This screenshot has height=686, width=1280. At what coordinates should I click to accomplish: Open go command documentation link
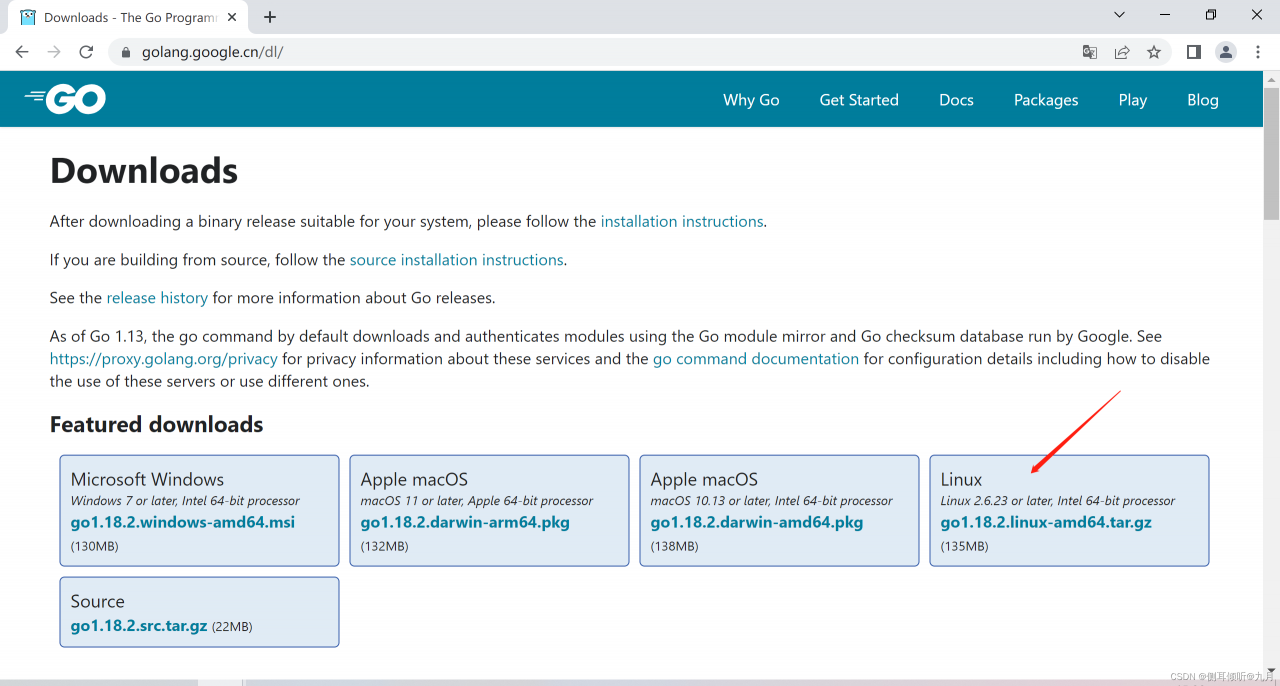coord(756,359)
